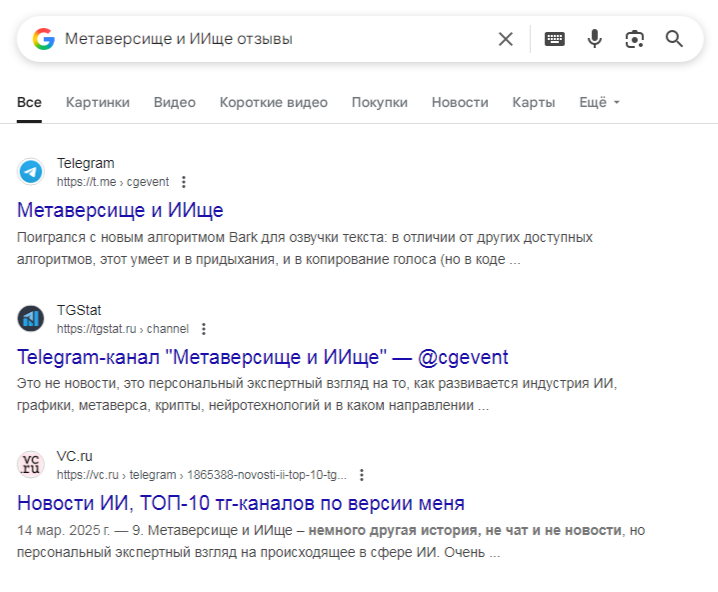The image size is (718, 592).
Task: Click the TGStat site name text
Action: [x=79, y=310]
